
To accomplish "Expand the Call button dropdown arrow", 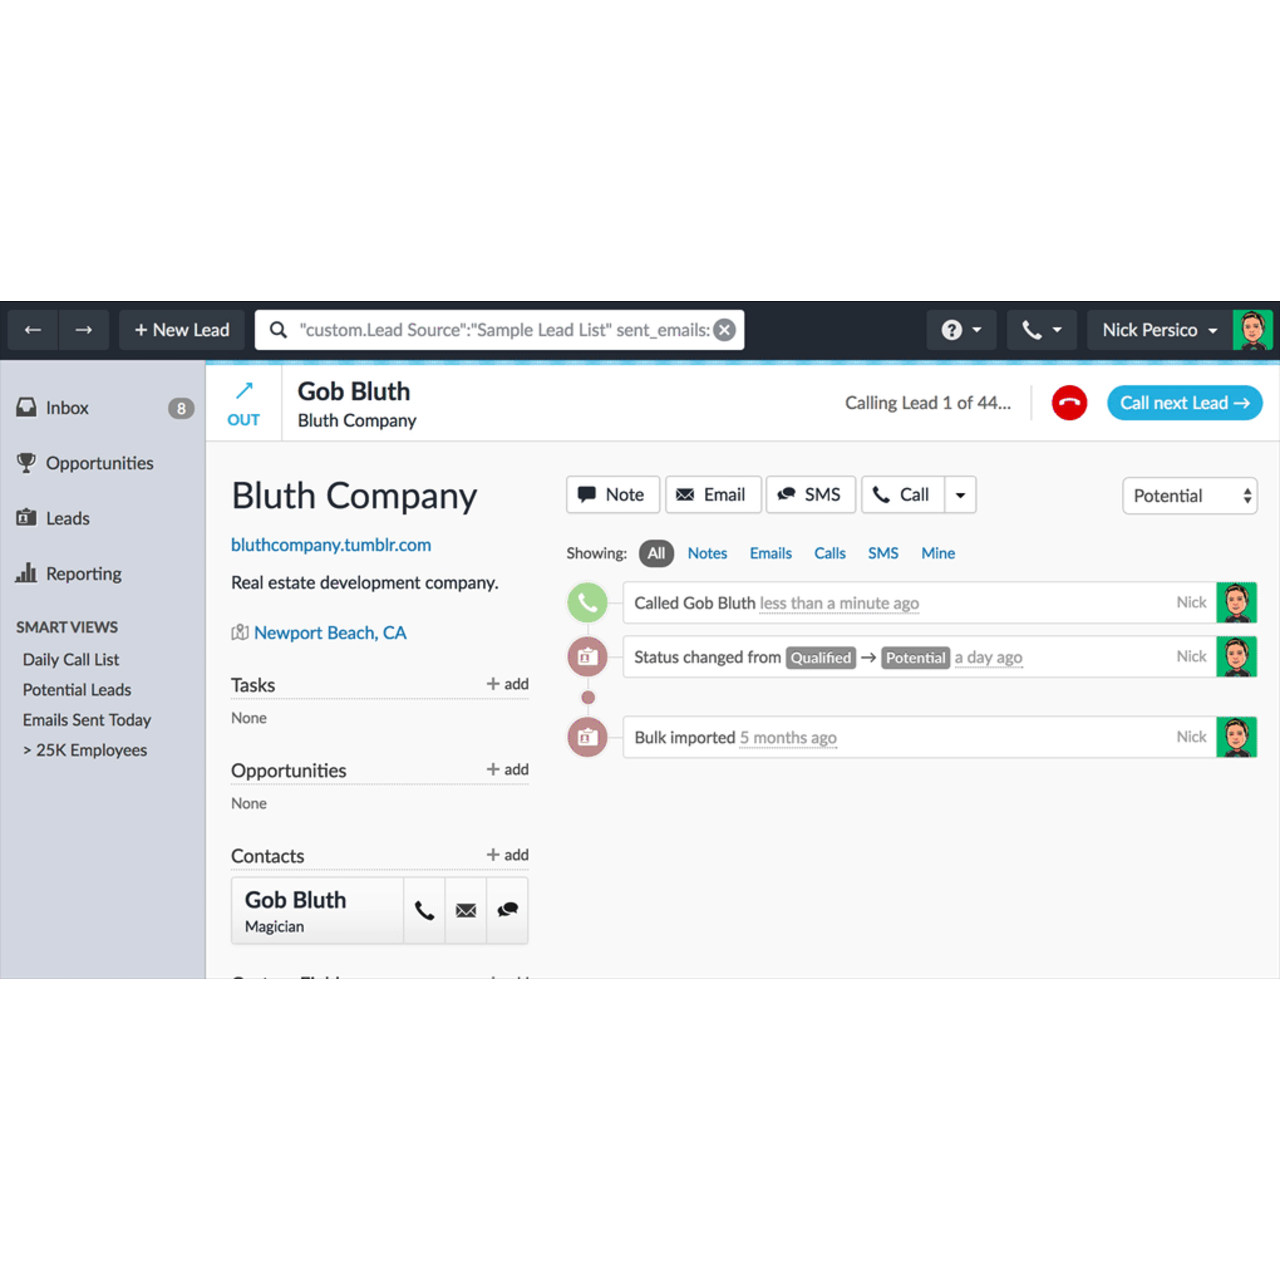I will coord(960,494).
